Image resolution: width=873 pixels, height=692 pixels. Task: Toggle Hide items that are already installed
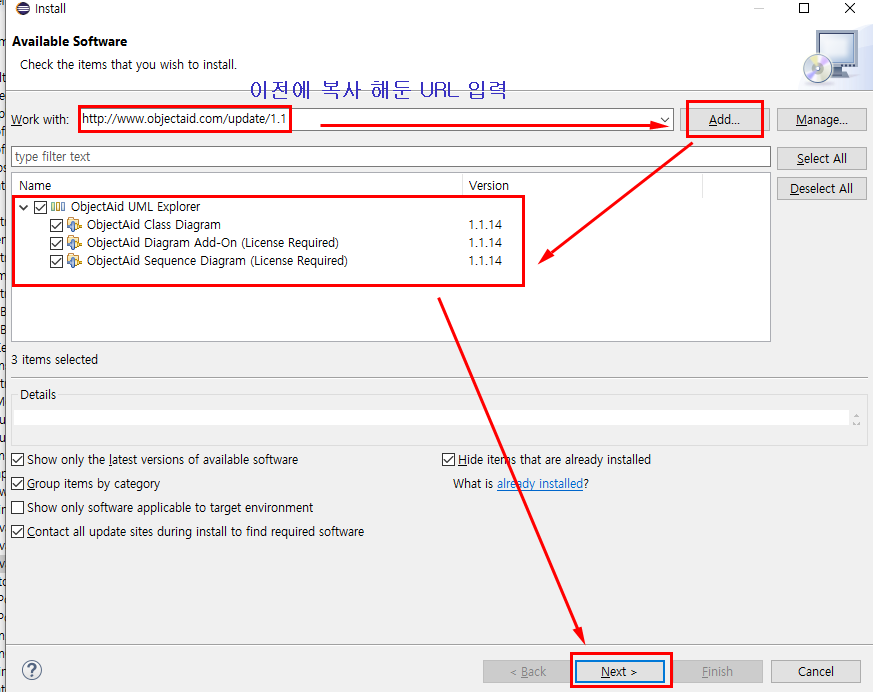[448, 459]
